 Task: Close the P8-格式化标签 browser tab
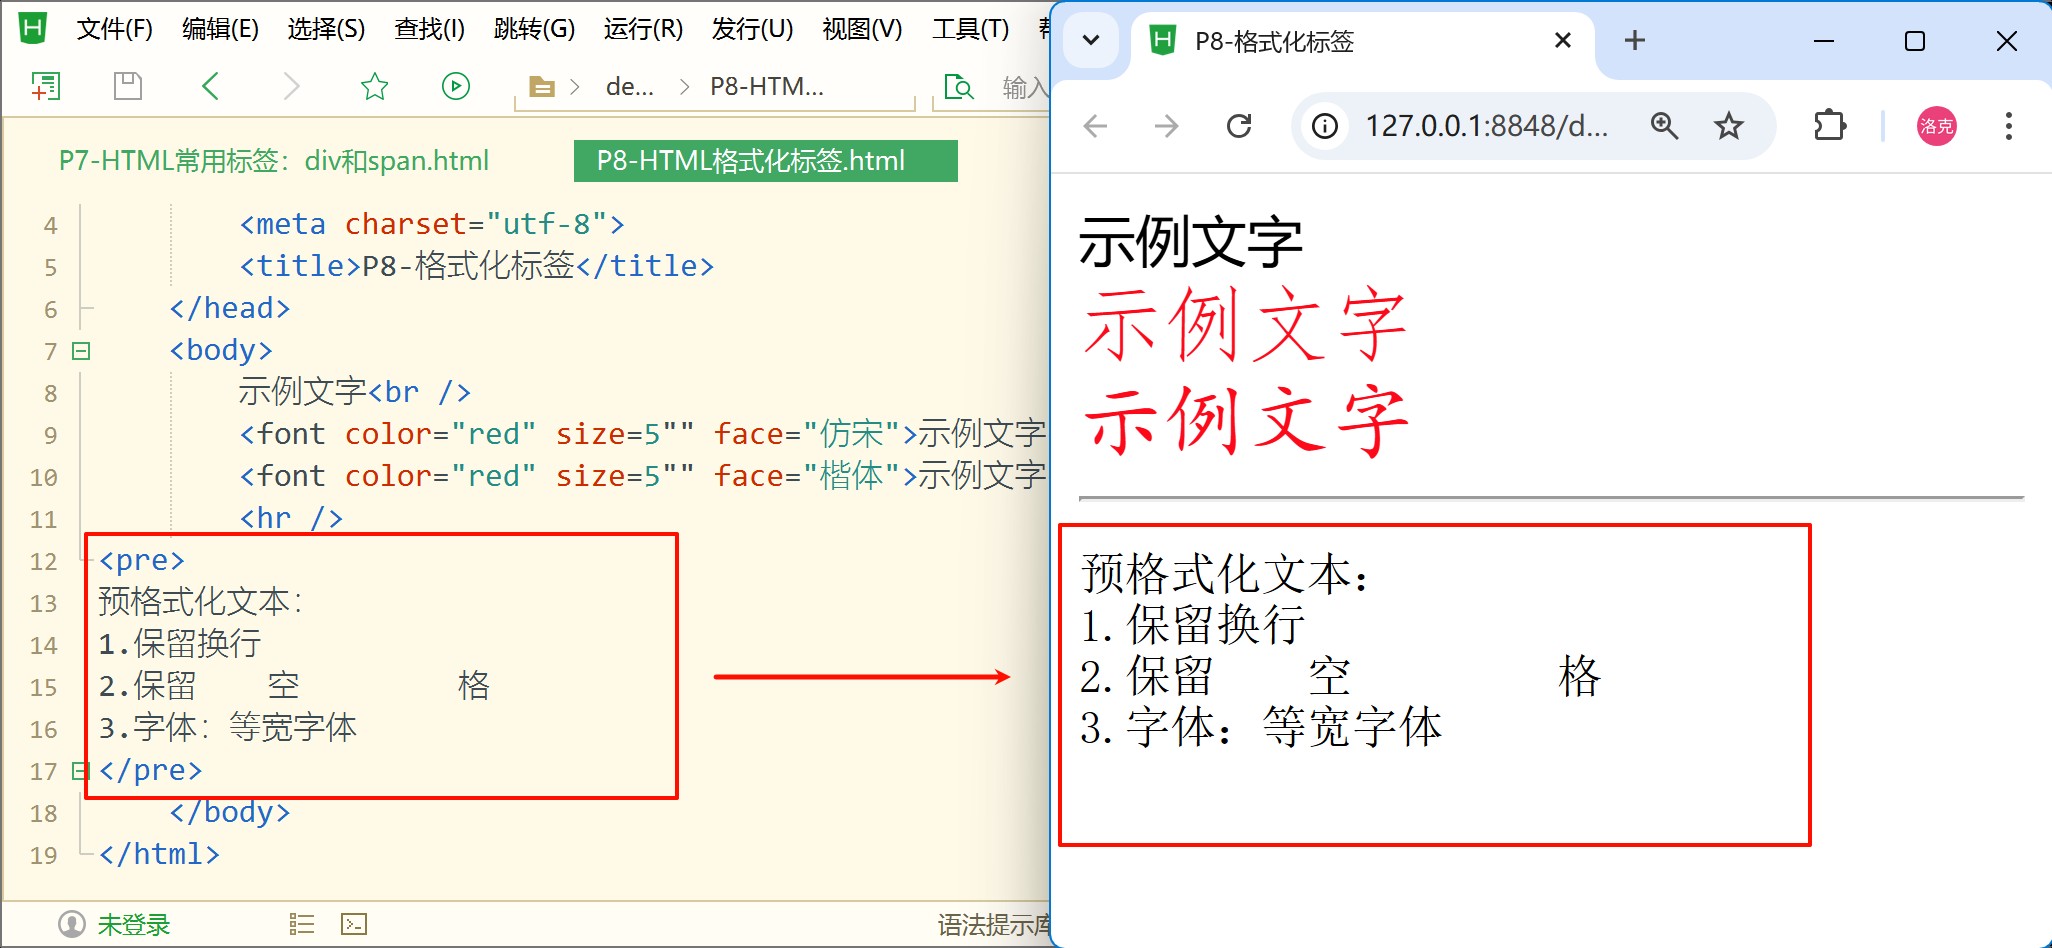(x=1563, y=40)
